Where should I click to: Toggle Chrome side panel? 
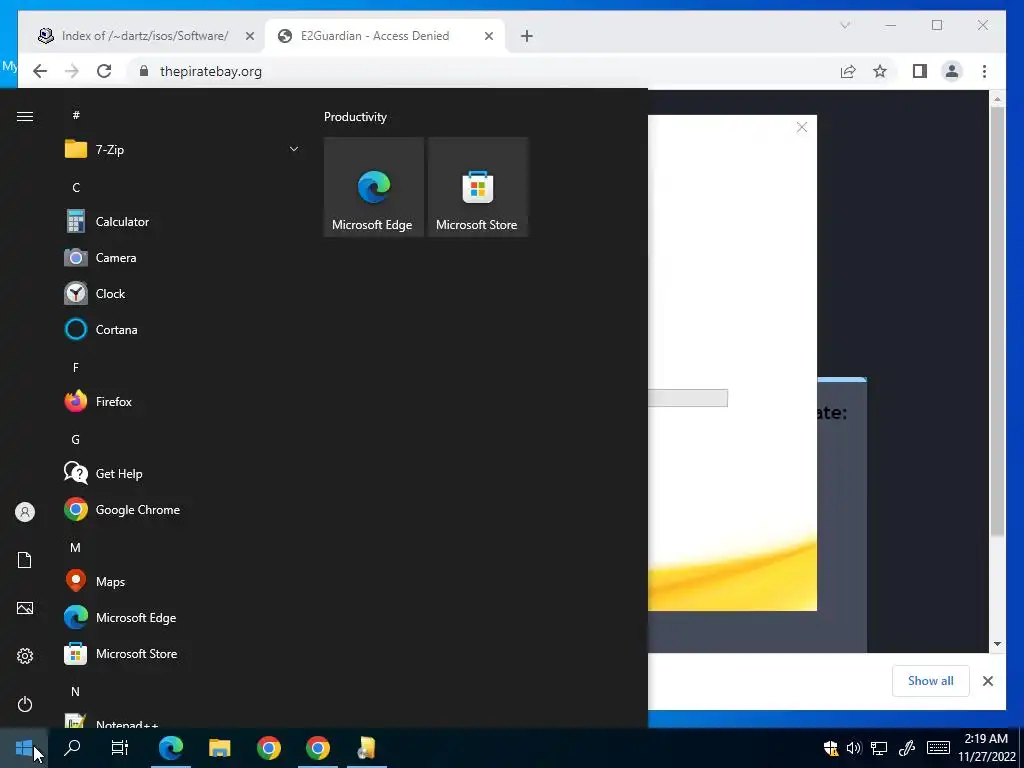tap(920, 71)
